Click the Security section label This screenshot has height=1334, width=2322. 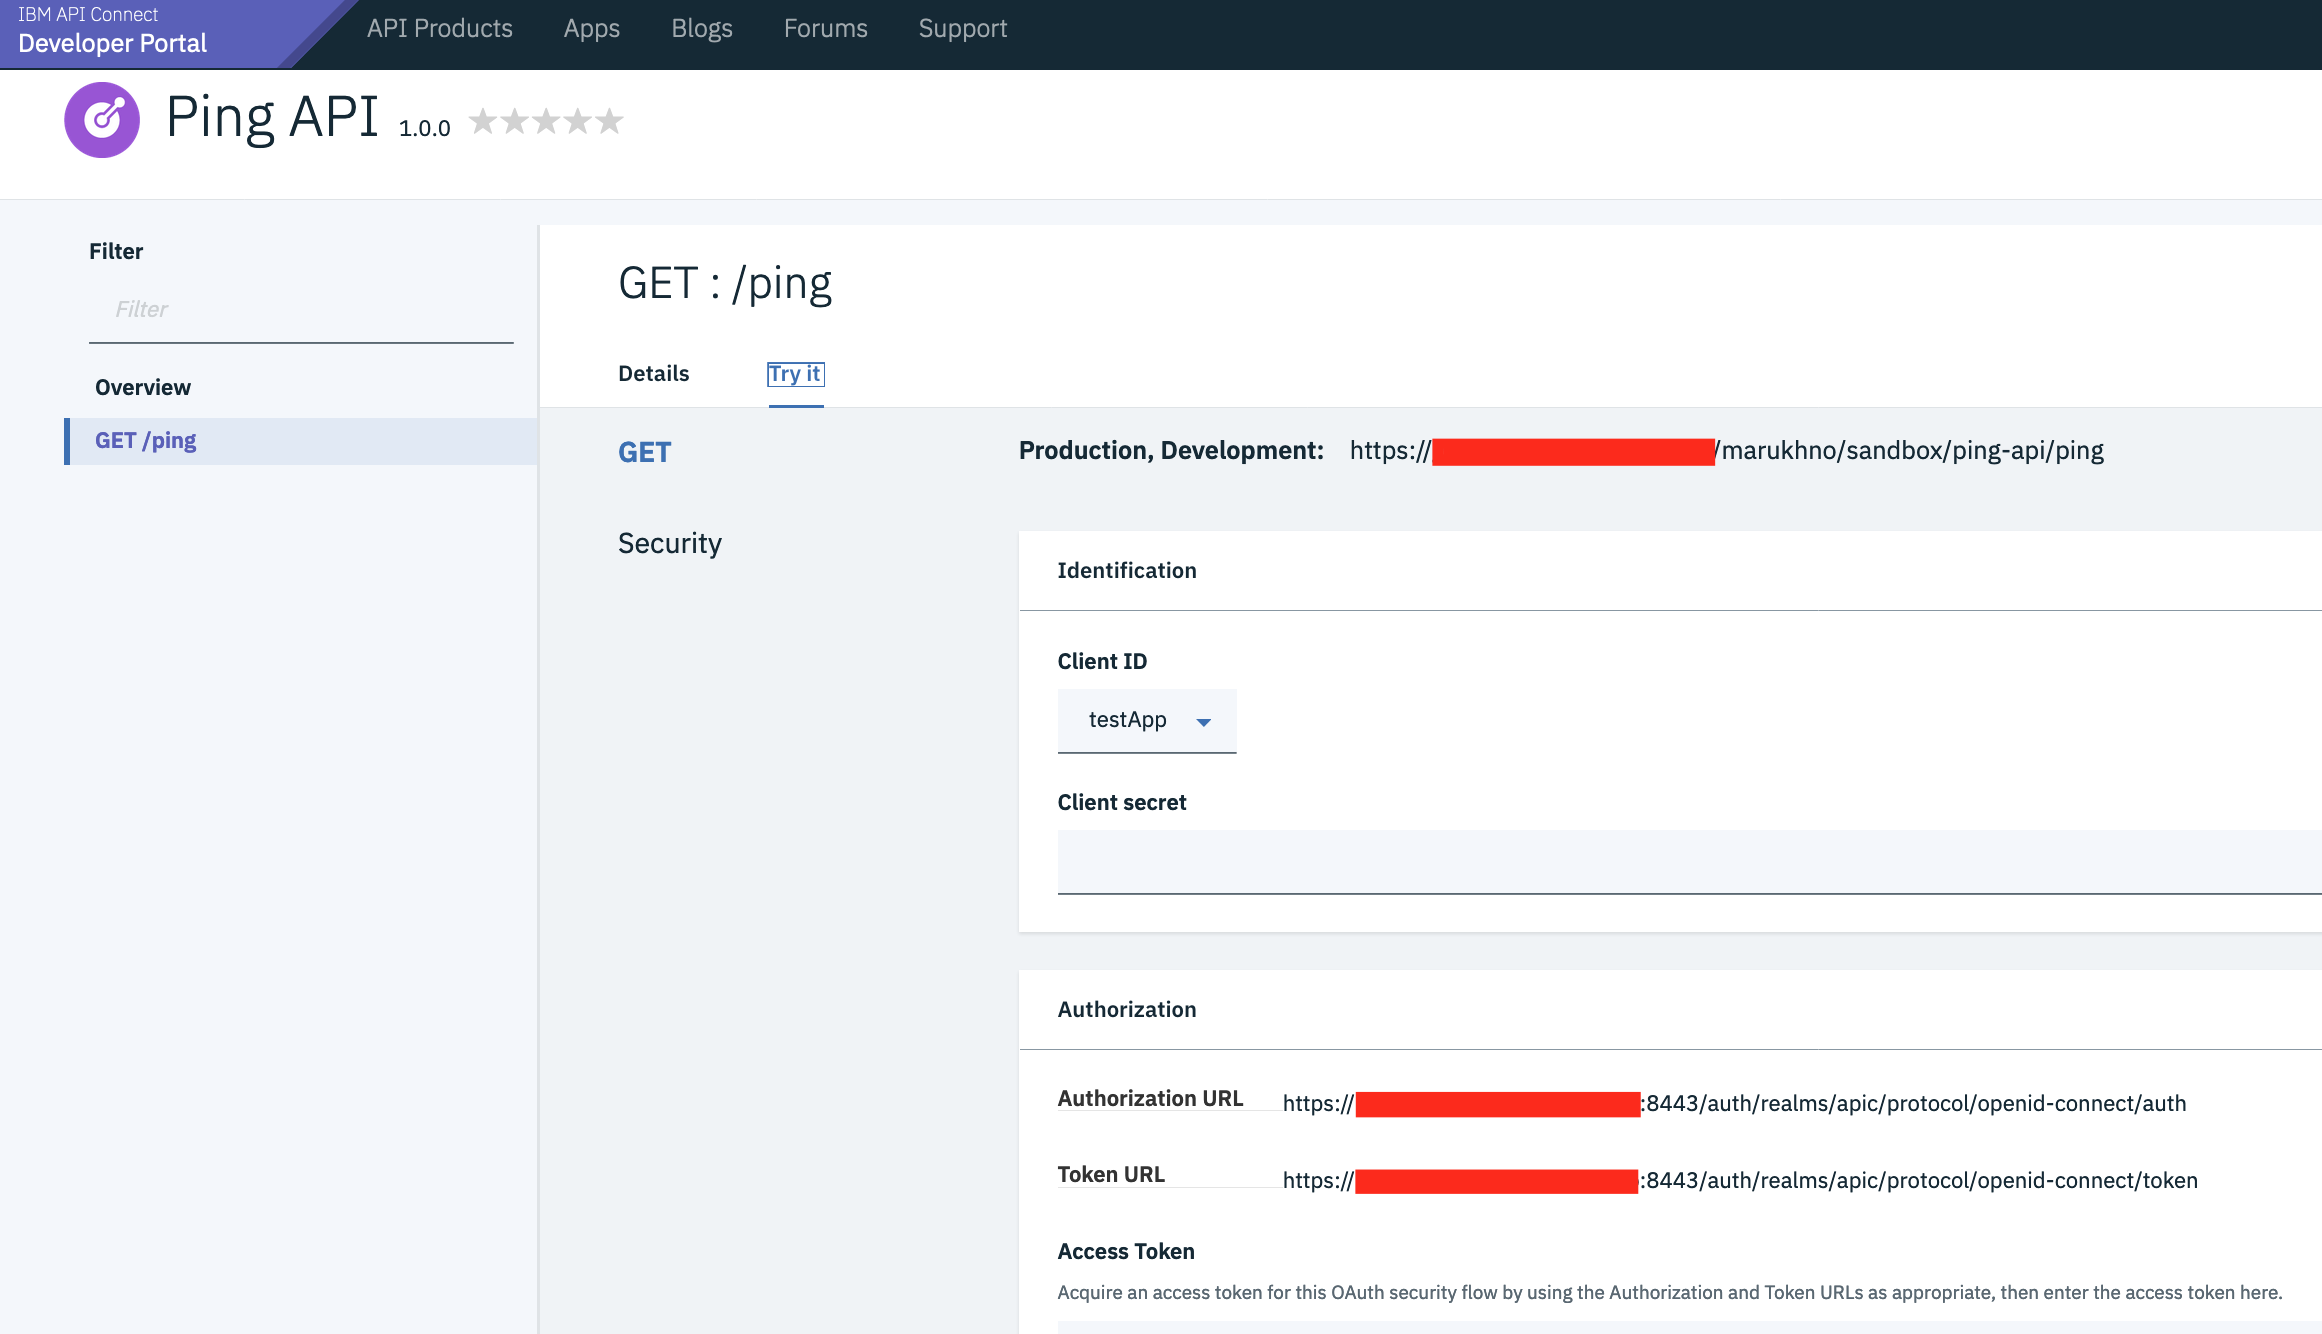click(x=670, y=543)
